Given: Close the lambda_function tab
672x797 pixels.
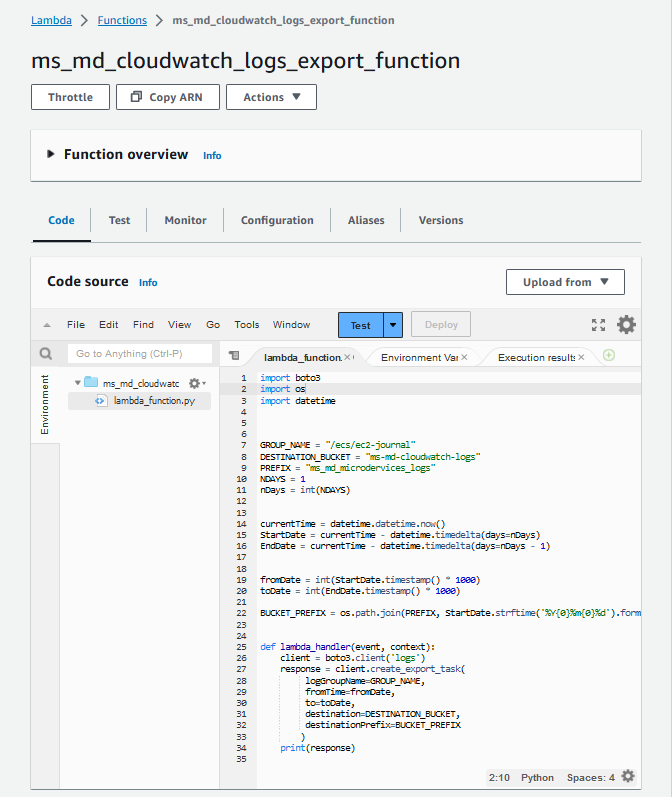Looking at the screenshot, I should (347, 357).
